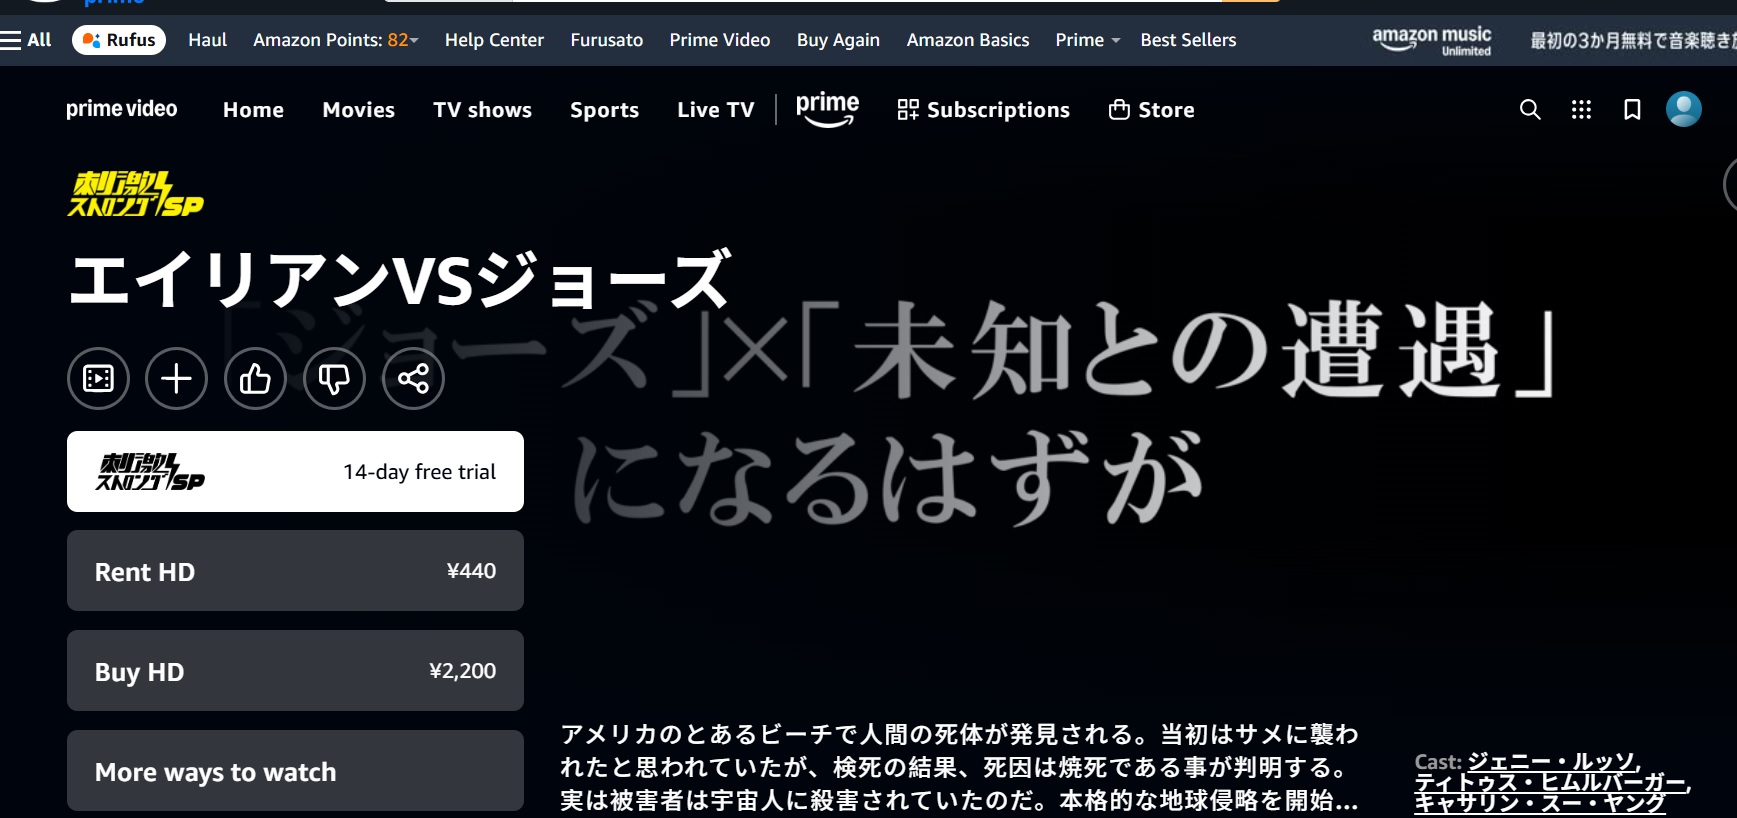Add title to Watchlist with plus icon
1737x818 pixels.
click(x=176, y=379)
